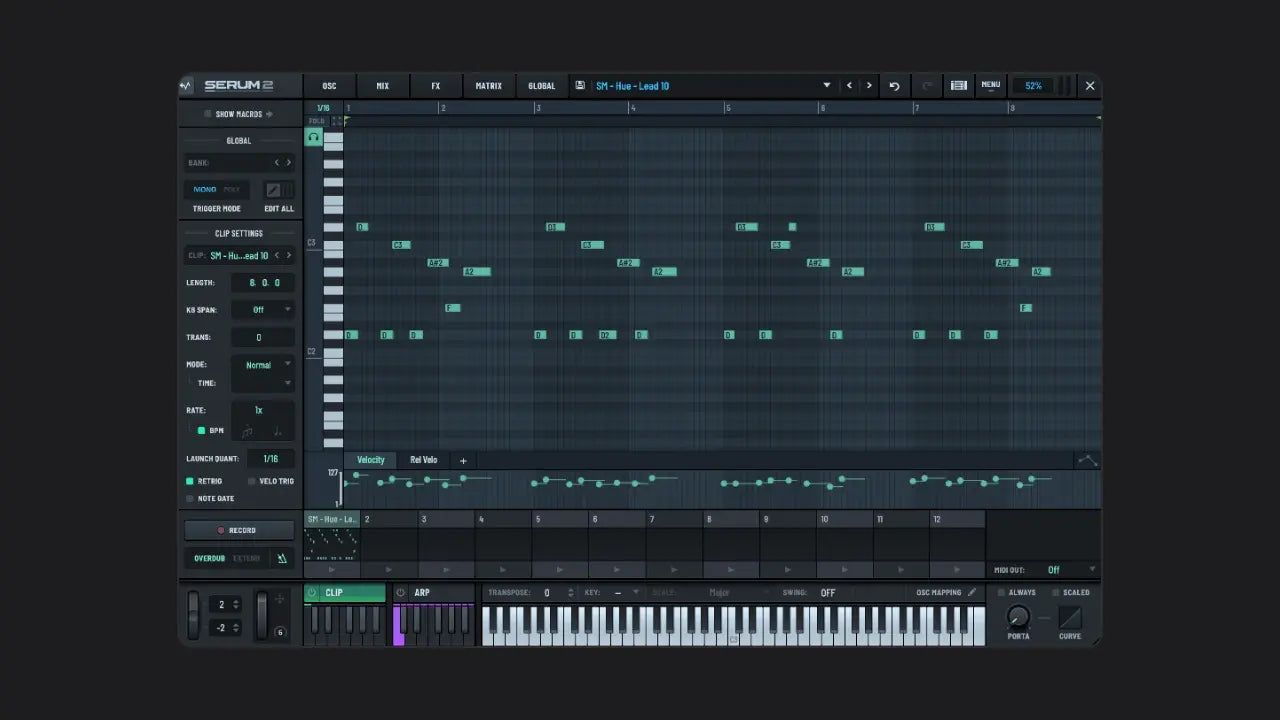
Task: Disable the Retrig checkbox
Action: click(190, 481)
